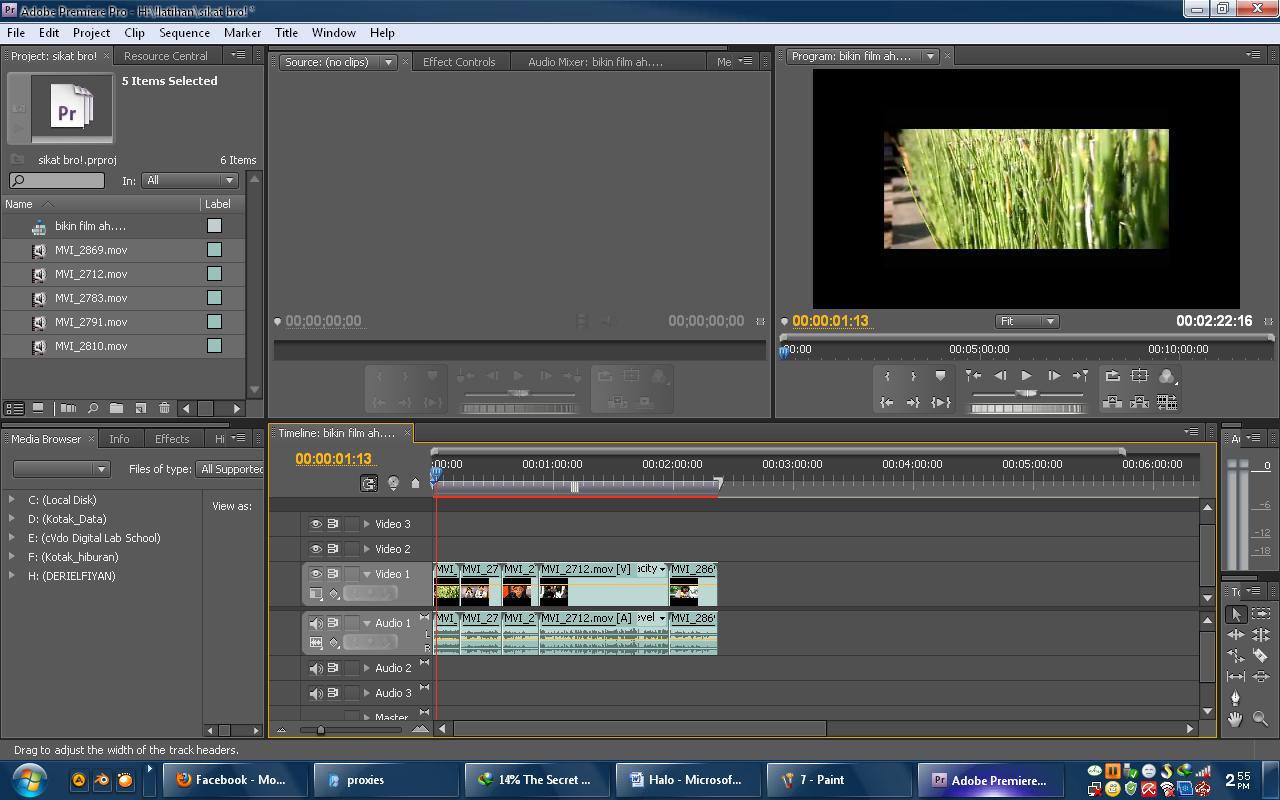
Task: Click Extract button in Program monitor
Action: click(x=1139, y=402)
